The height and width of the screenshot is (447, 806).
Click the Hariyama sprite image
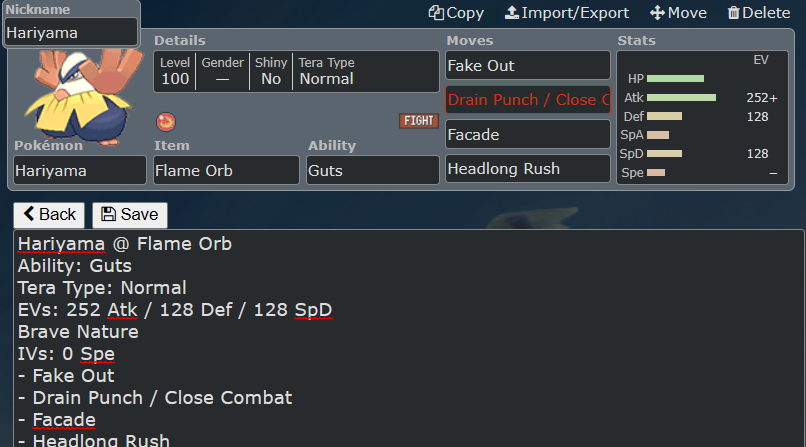point(82,95)
